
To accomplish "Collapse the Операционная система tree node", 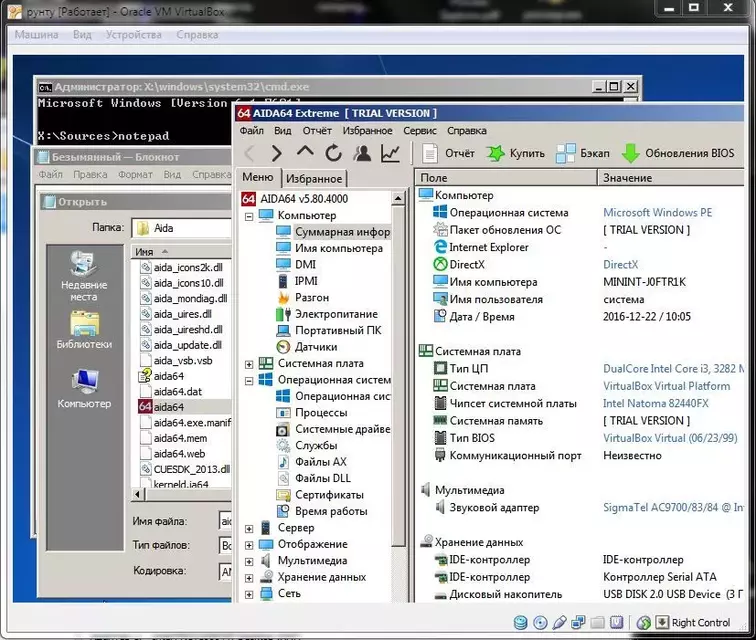I will (249, 381).
